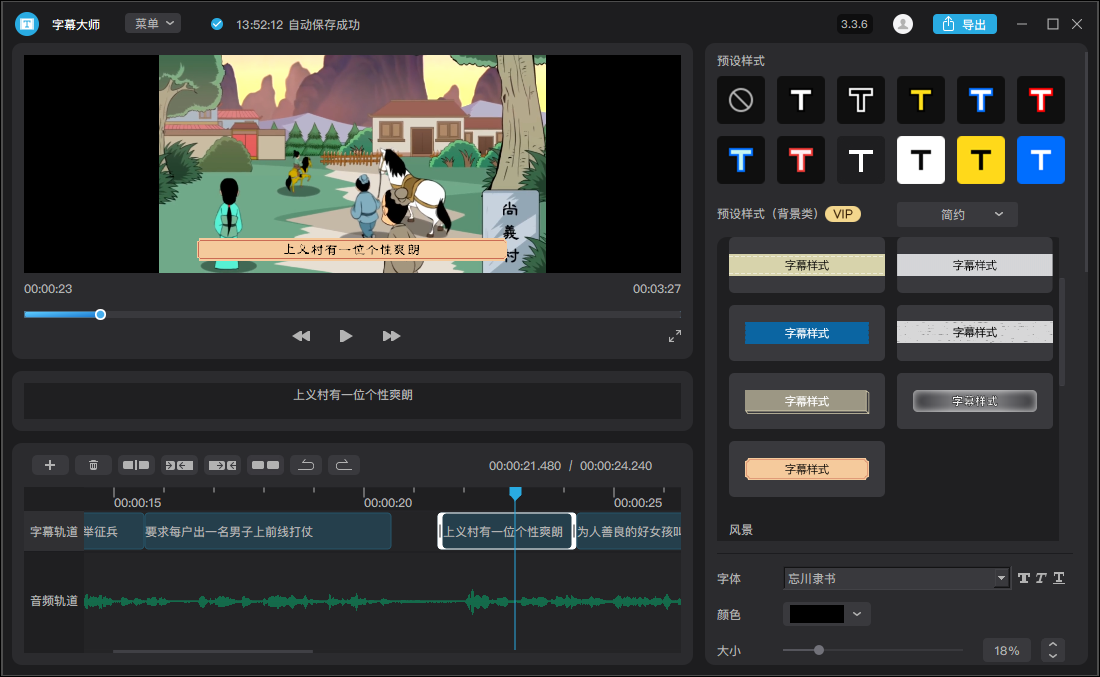
Task: Select the no-style preset (circle slash icon)
Action: [x=741, y=100]
